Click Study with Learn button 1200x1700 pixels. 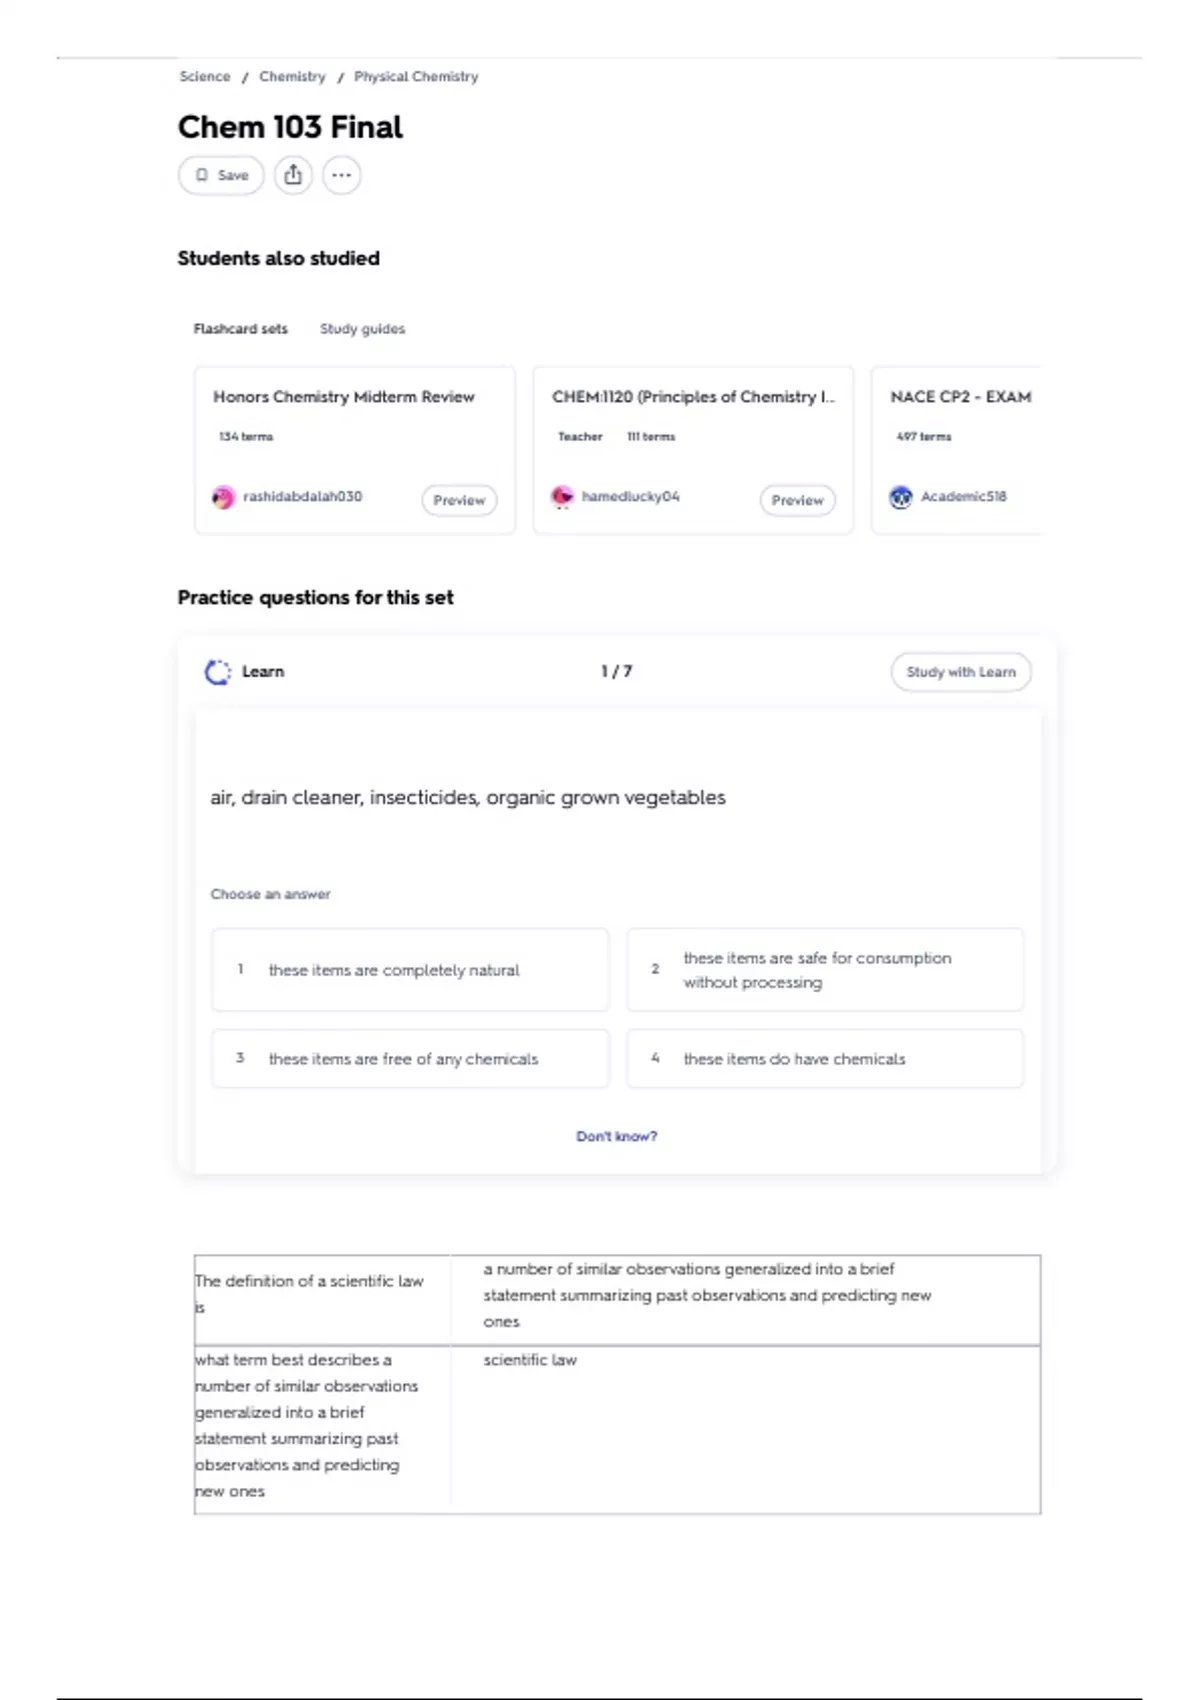tap(961, 672)
